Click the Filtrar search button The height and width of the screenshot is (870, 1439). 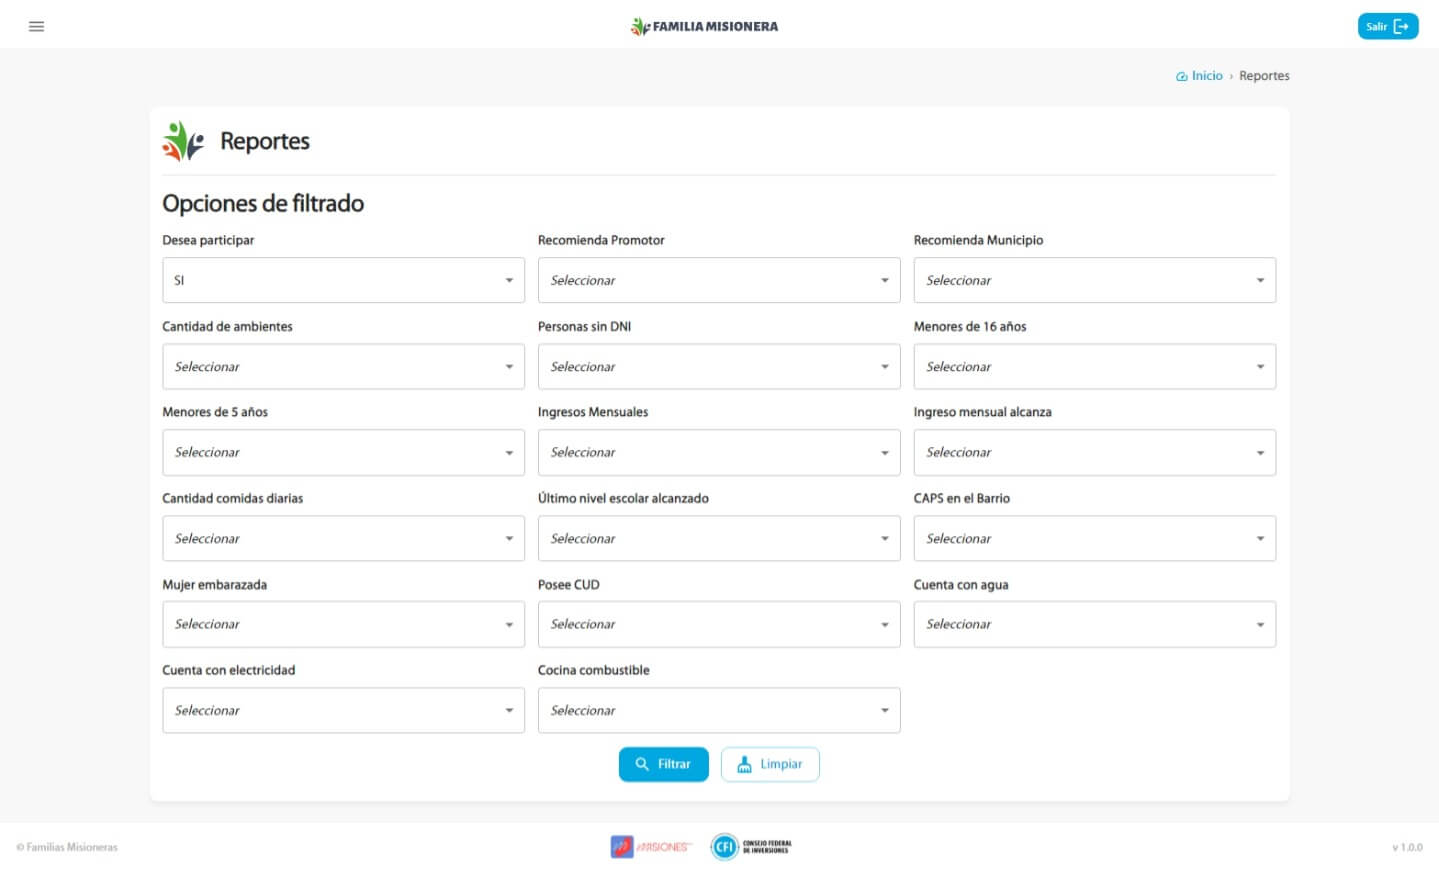663,764
